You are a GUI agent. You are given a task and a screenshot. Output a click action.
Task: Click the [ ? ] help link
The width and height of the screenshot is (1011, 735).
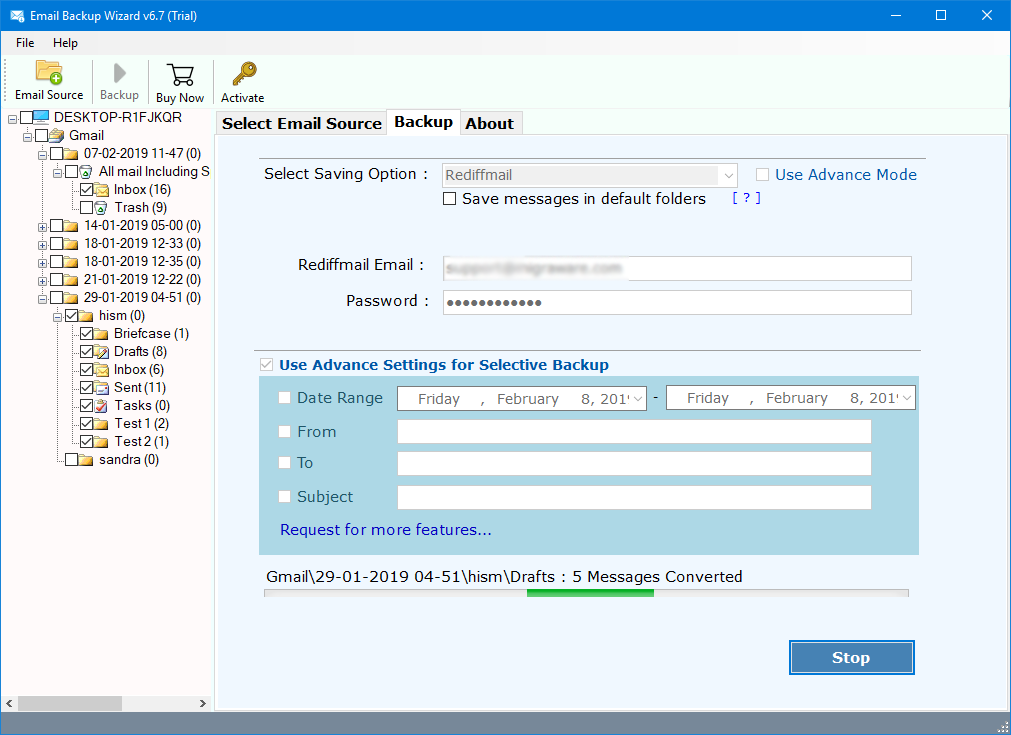[746, 198]
